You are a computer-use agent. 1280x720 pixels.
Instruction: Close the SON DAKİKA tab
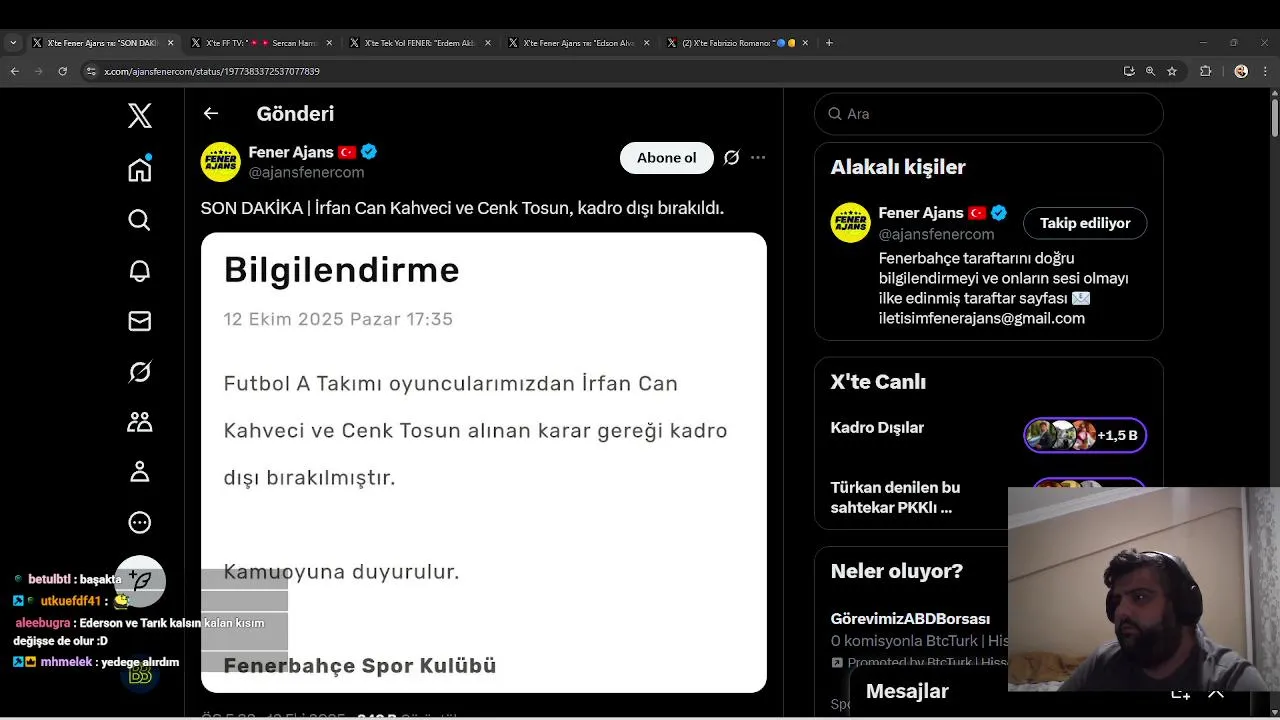click(x=170, y=43)
